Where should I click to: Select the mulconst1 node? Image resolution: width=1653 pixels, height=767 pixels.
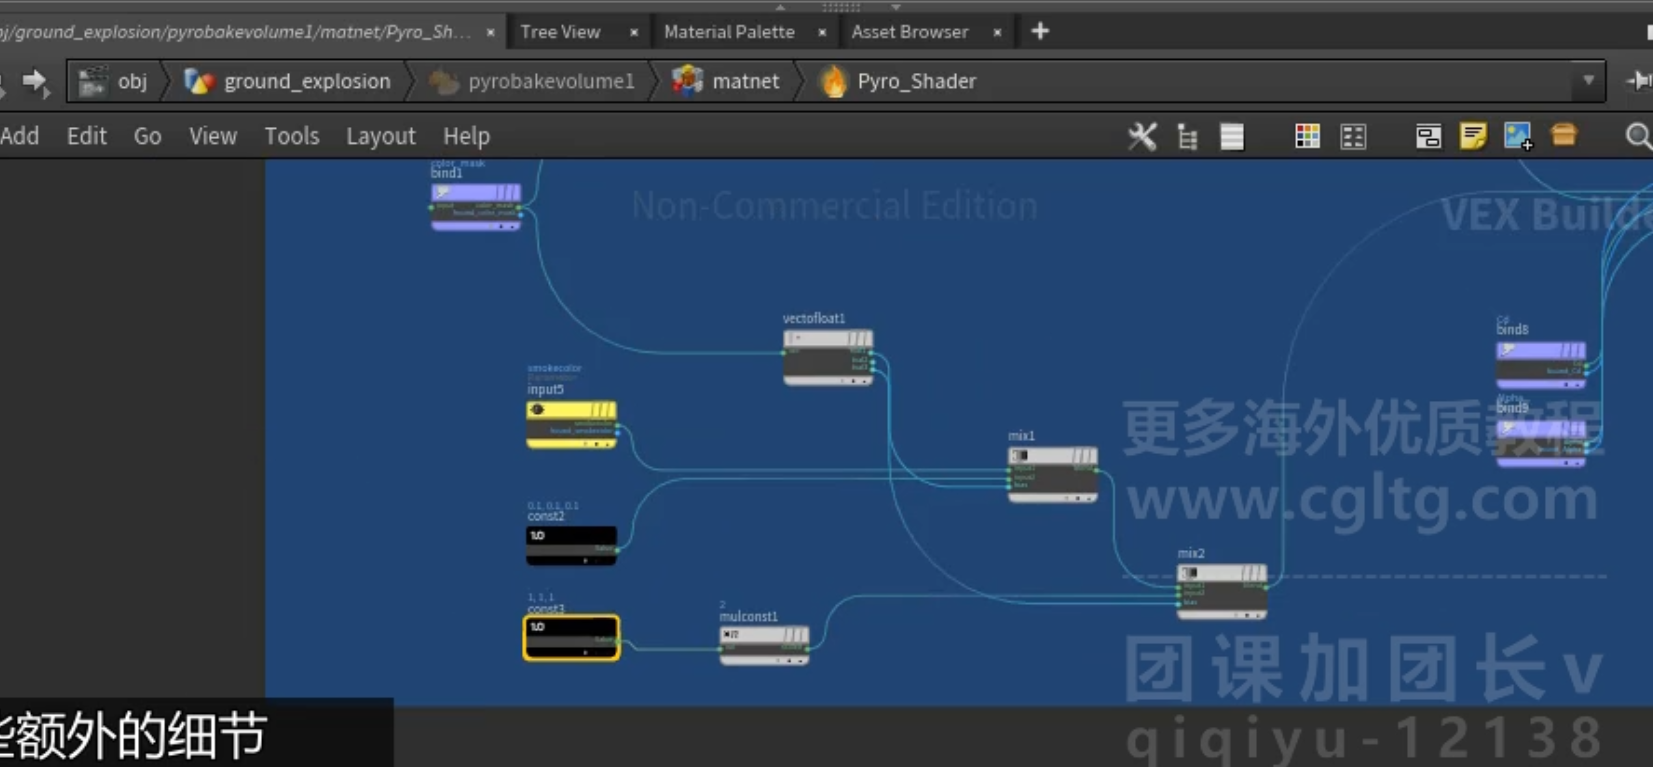click(764, 646)
